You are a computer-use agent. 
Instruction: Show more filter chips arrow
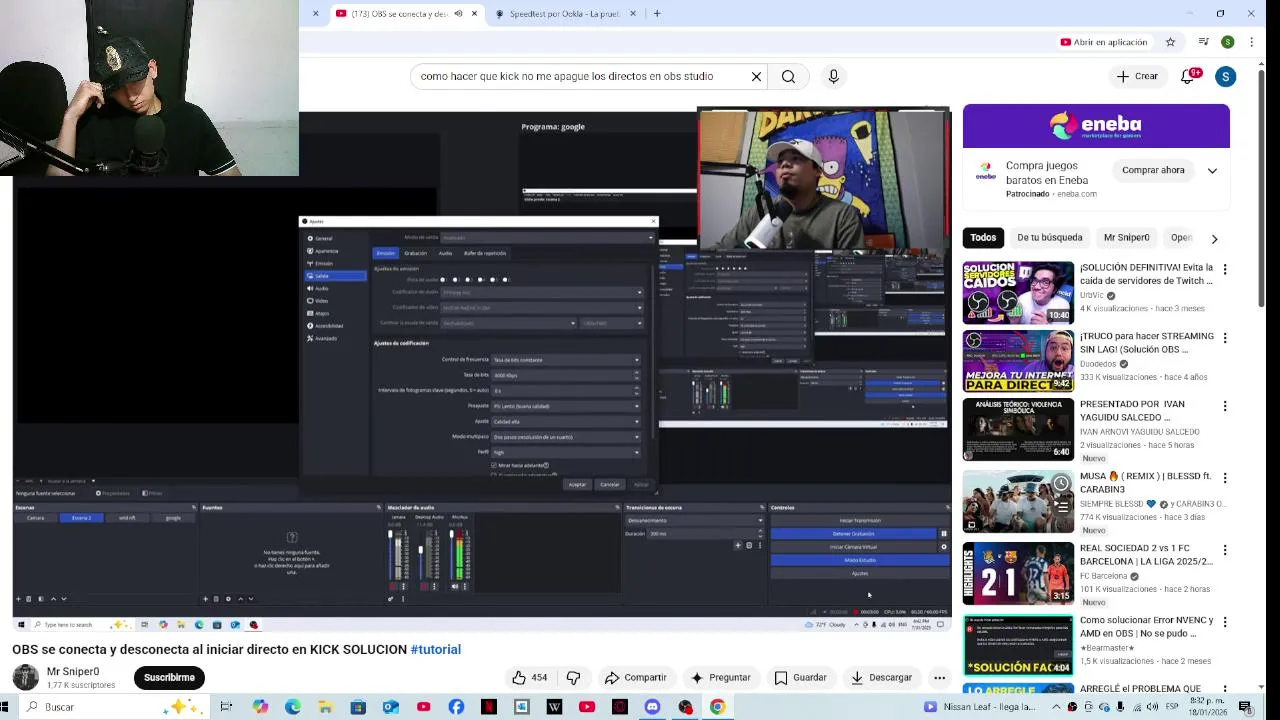pos(1214,238)
